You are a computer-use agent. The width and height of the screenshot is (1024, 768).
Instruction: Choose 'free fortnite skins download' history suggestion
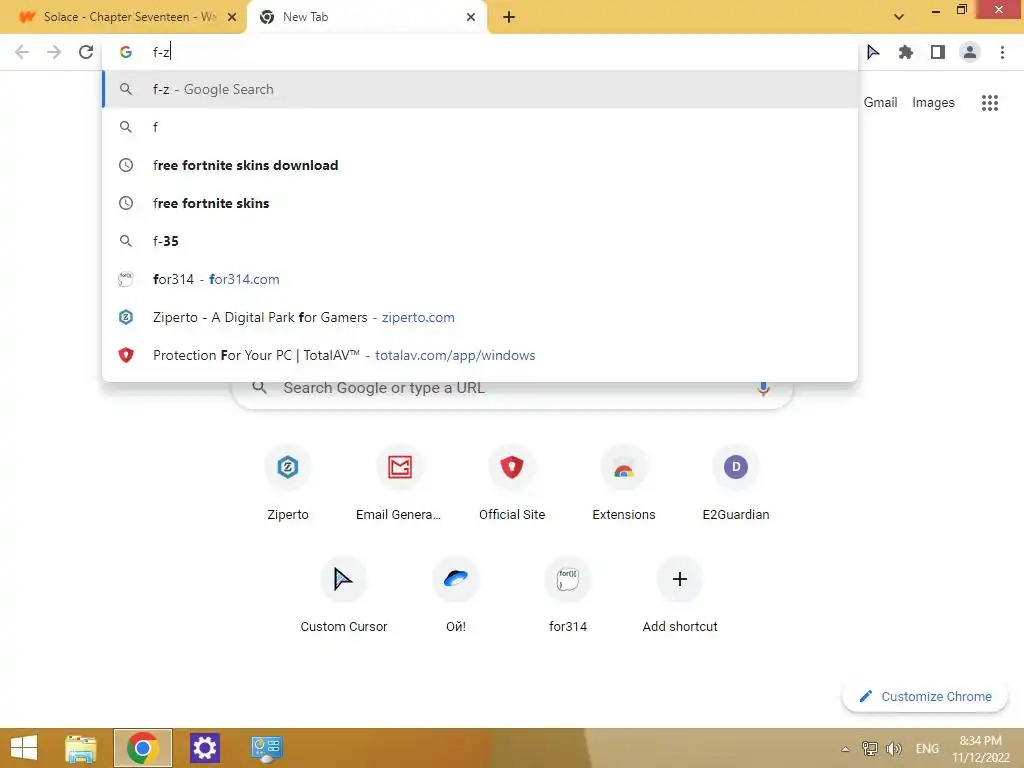pyautogui.click(x=480, y=165)
